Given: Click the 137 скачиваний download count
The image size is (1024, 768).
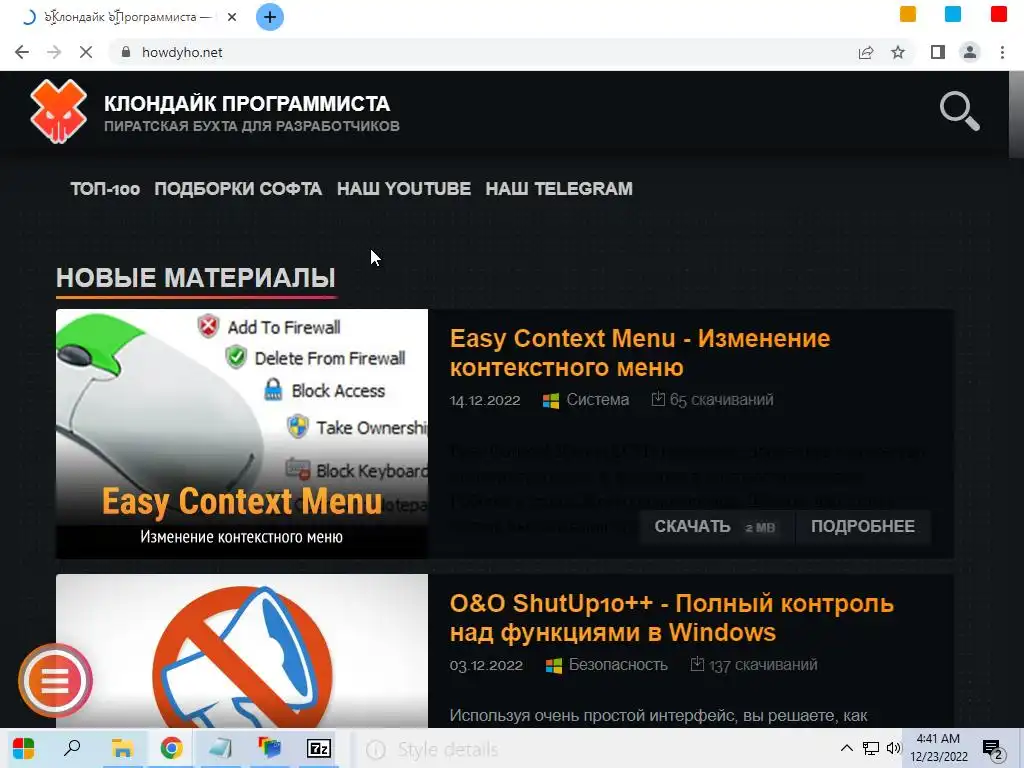Looking at the screenshot, I should click(x=754, y=665).
